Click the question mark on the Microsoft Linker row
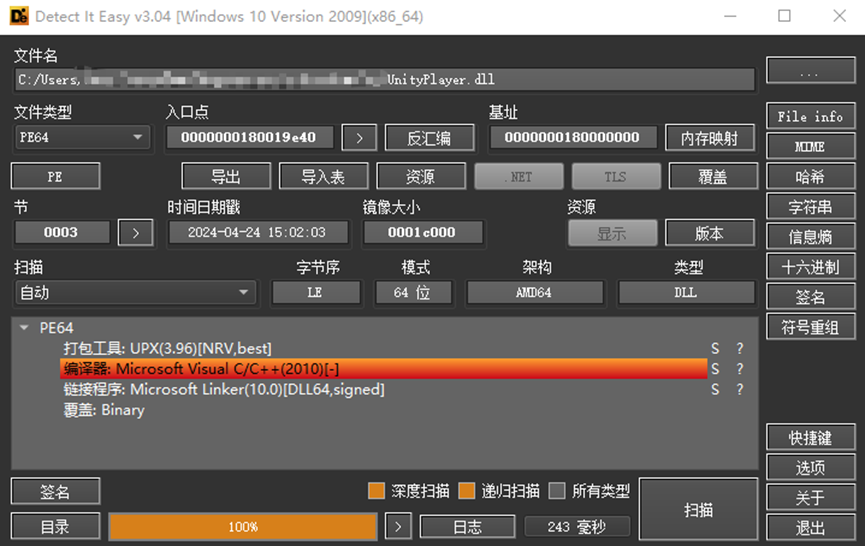865x546 pixels. point(740,389)
